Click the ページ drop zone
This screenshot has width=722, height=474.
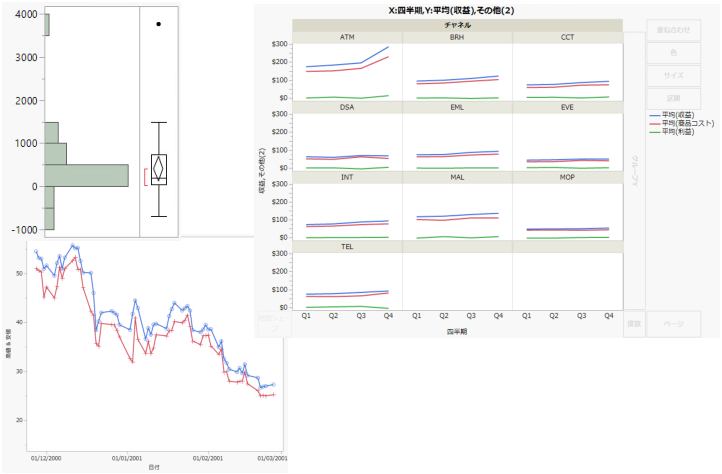tap(673, 324)
